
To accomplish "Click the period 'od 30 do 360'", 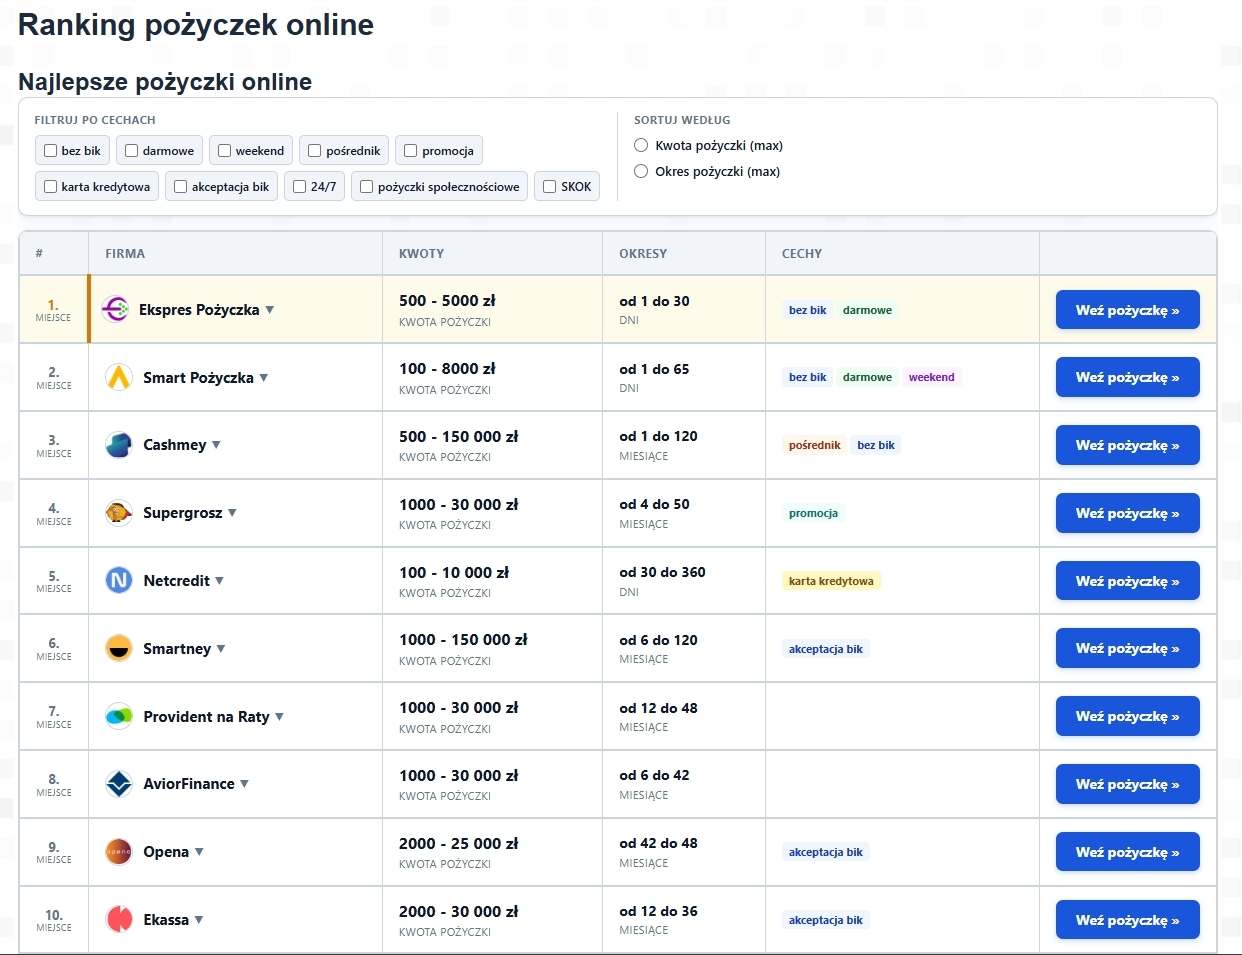I will point(662,572).
